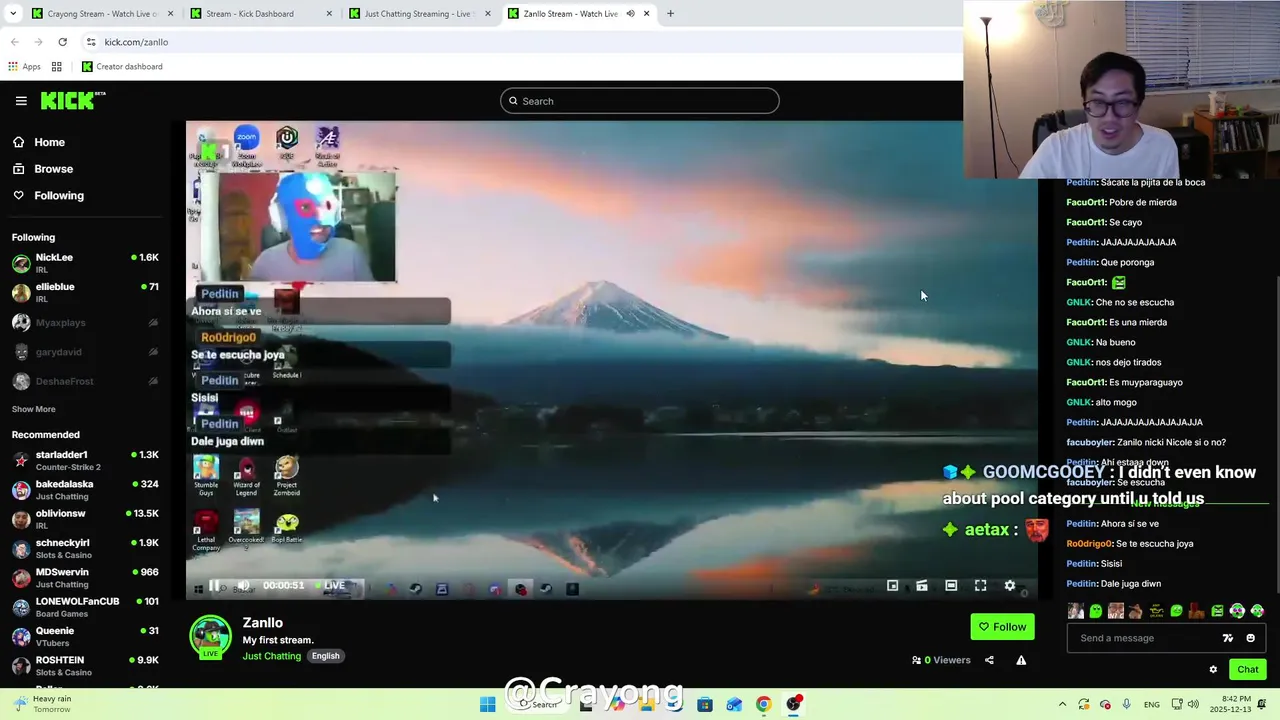
Task: Open NickLee's followed channel
Action: (85, 263)
